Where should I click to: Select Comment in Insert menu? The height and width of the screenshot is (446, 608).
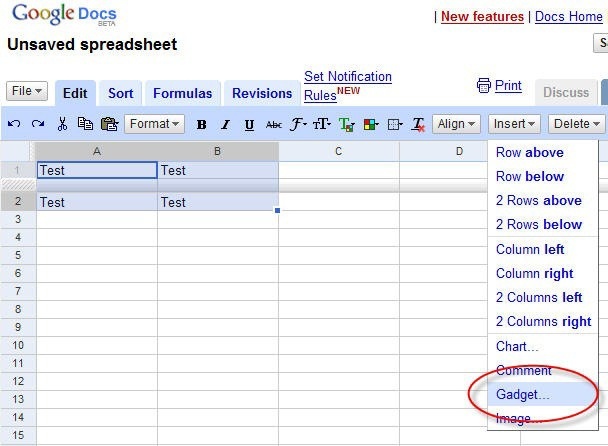click(542, 370)
